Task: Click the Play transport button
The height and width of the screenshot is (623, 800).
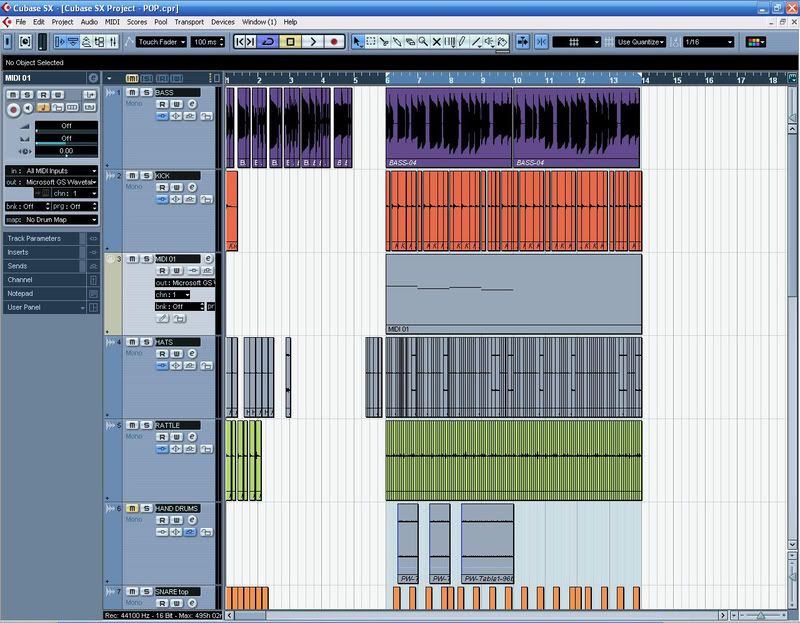Action: (x=312, y=42)
